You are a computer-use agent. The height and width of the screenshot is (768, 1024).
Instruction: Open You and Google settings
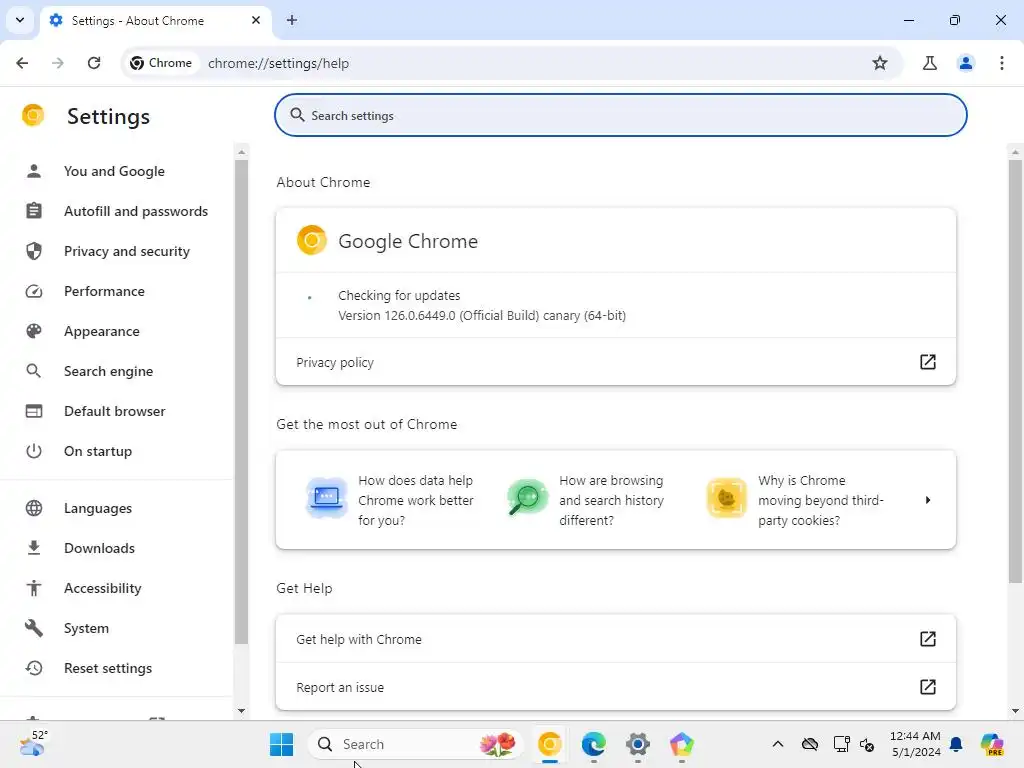114,171
